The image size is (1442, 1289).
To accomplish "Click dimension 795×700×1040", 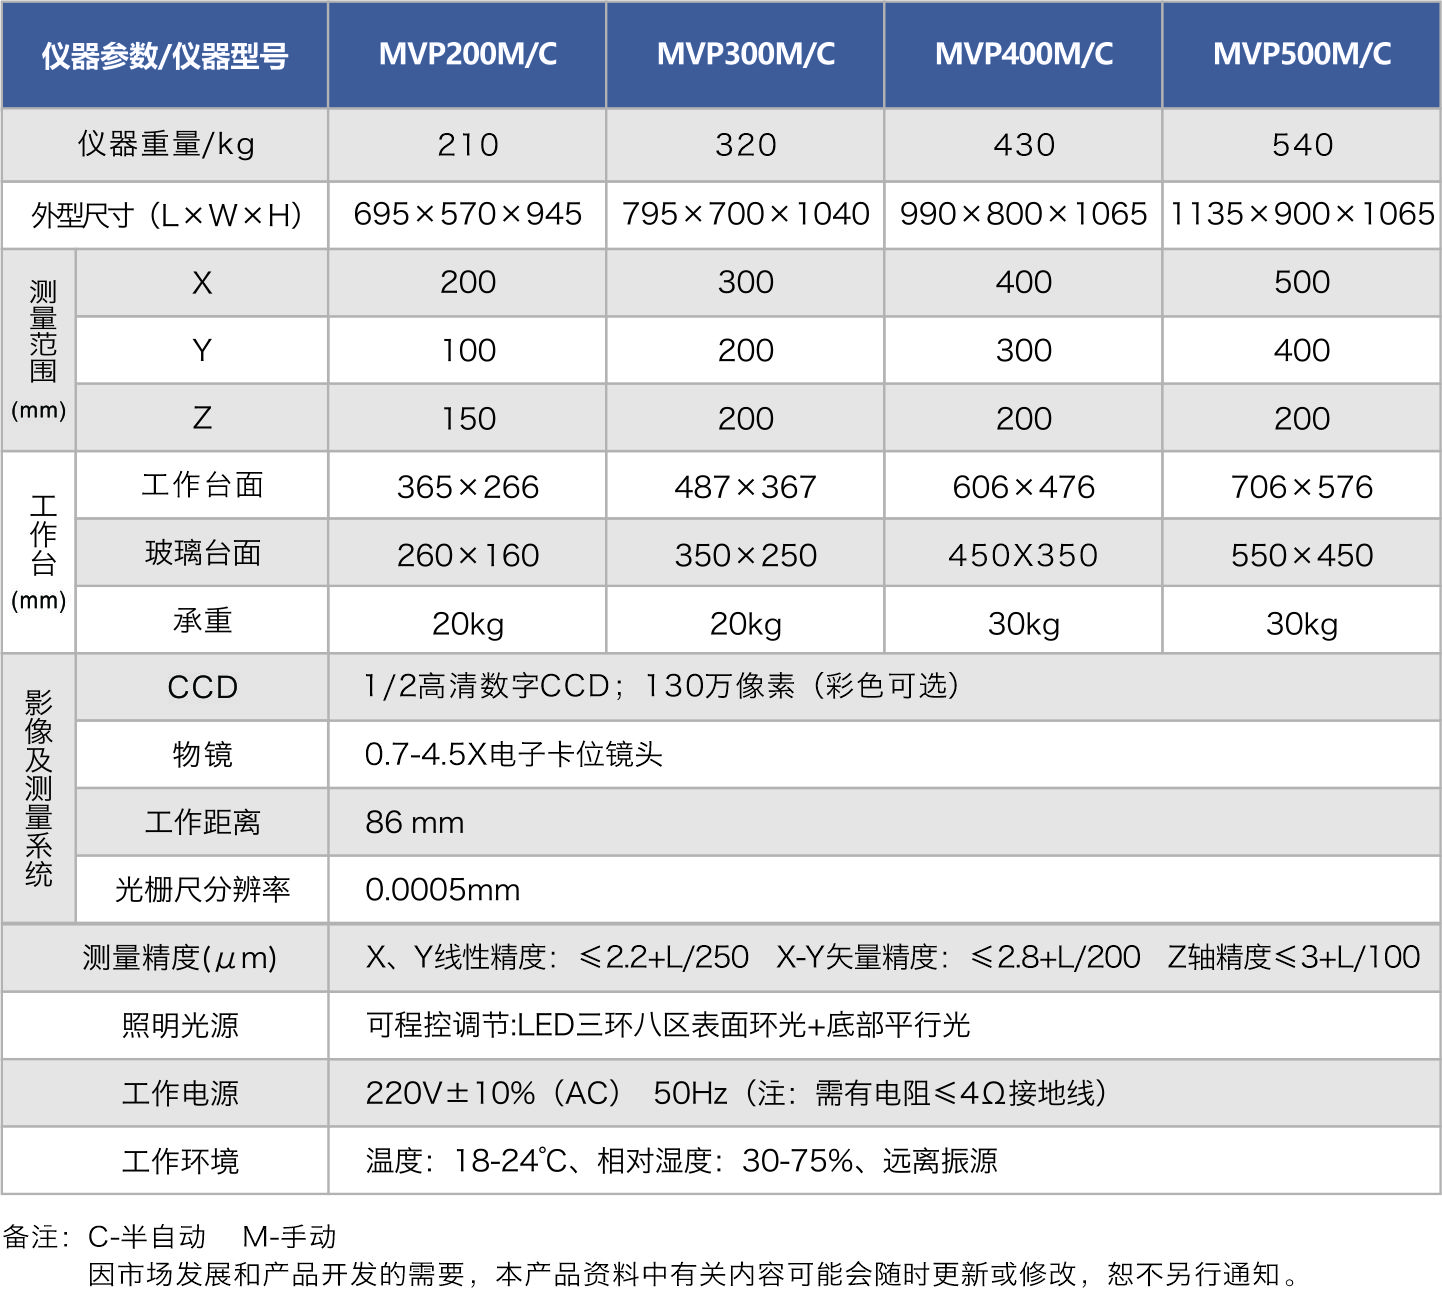I will tap(745, 215).
